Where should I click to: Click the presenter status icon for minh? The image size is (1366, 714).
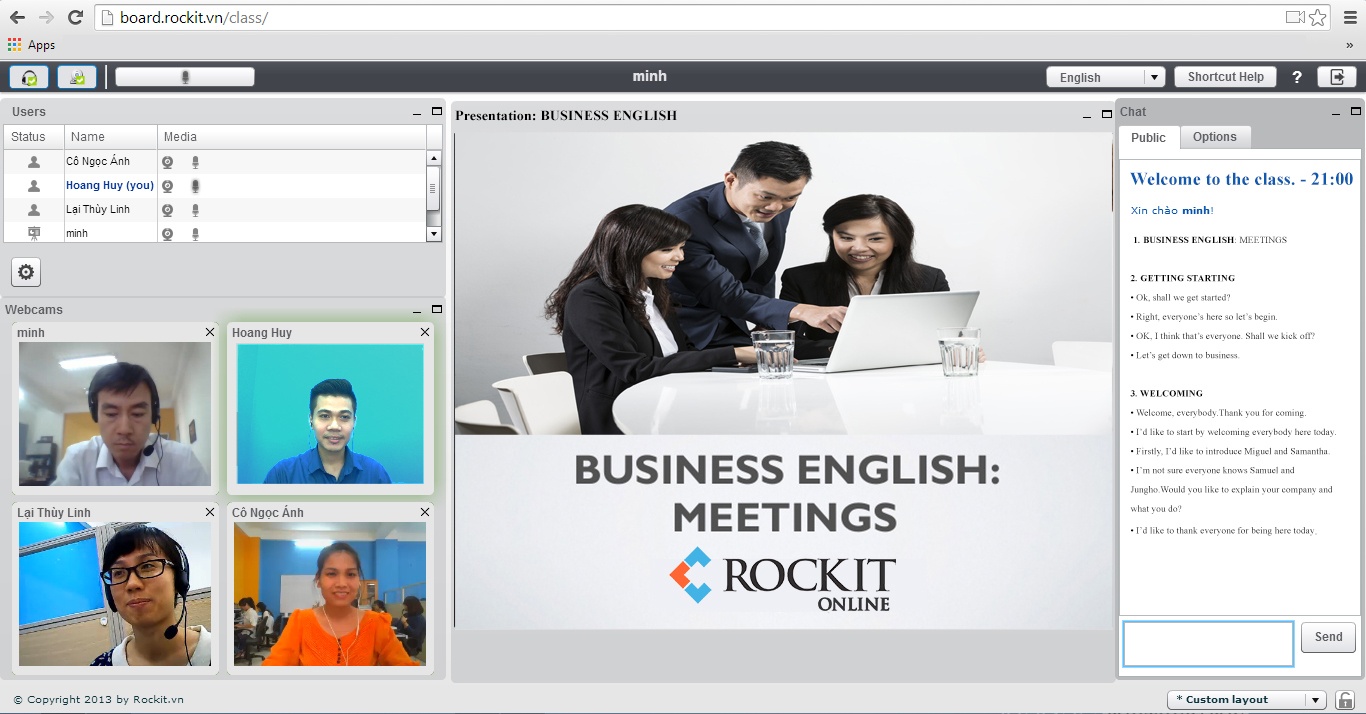point(34,233)
